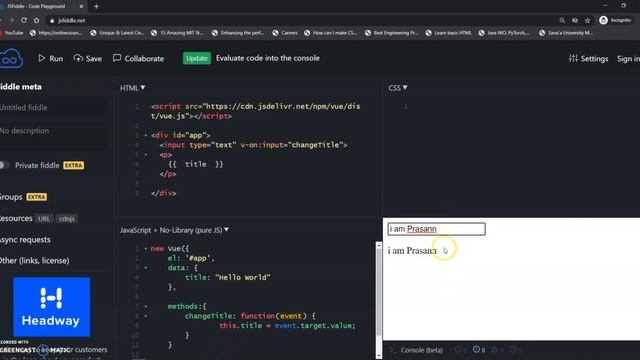Screen dimensions: 640x360
Task: Close the JSFiddle Code Playground tab
Action: coord(81,7)
